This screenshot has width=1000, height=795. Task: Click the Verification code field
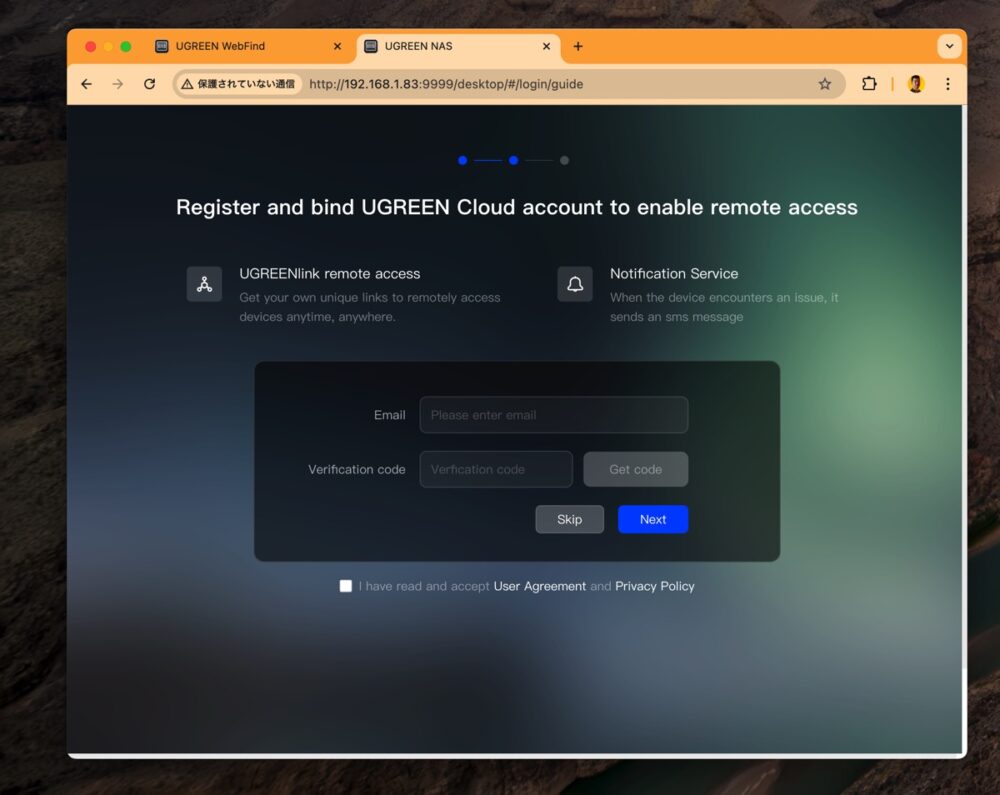496,469
